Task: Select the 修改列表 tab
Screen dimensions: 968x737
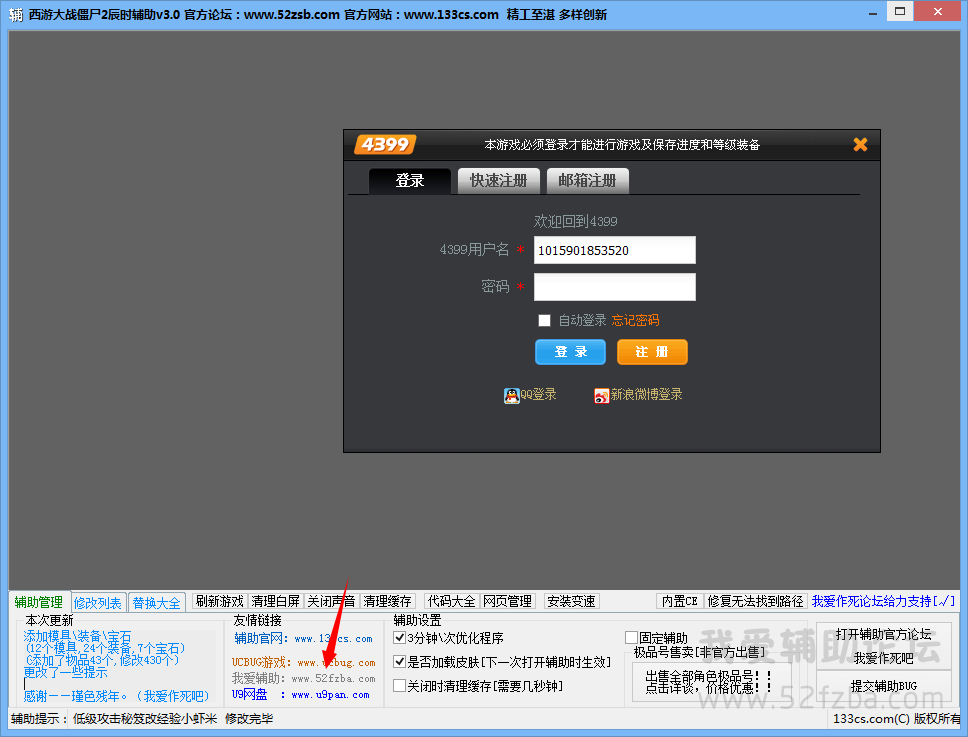Action: pos(98,603)
